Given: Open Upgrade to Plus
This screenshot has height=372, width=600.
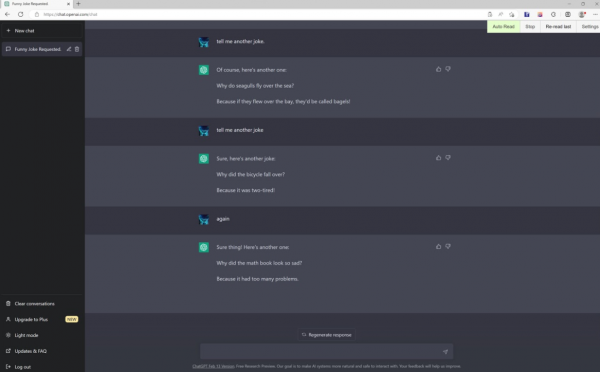Looking at the screenshot, I should [x=41, y=319].
